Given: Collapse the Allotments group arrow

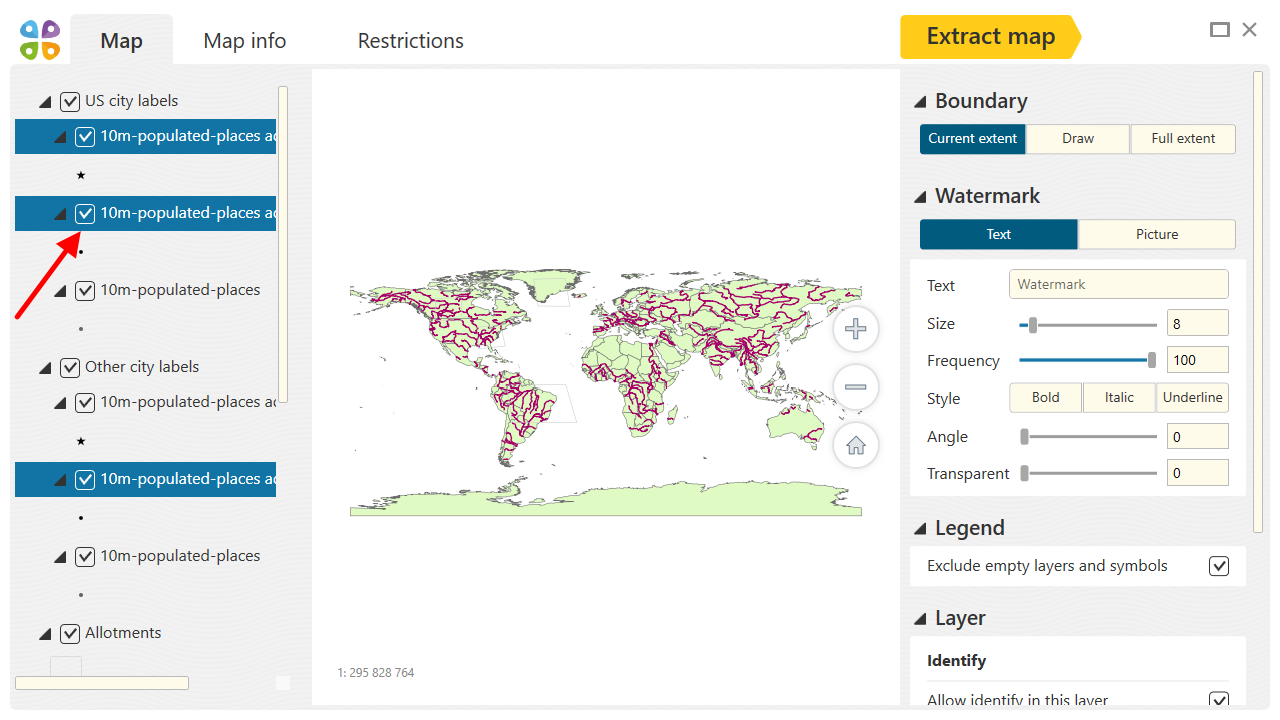Looking at the screenshot, I should pyautogui.click(x=45, y=634).
